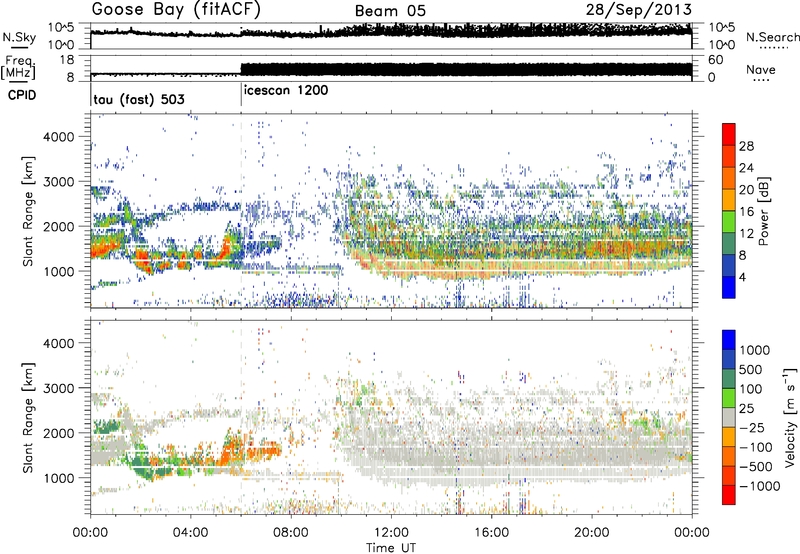Click the blue top of the Velocity color bar
Viewport: 800px width, 554px height.
(x=729, y=340)
